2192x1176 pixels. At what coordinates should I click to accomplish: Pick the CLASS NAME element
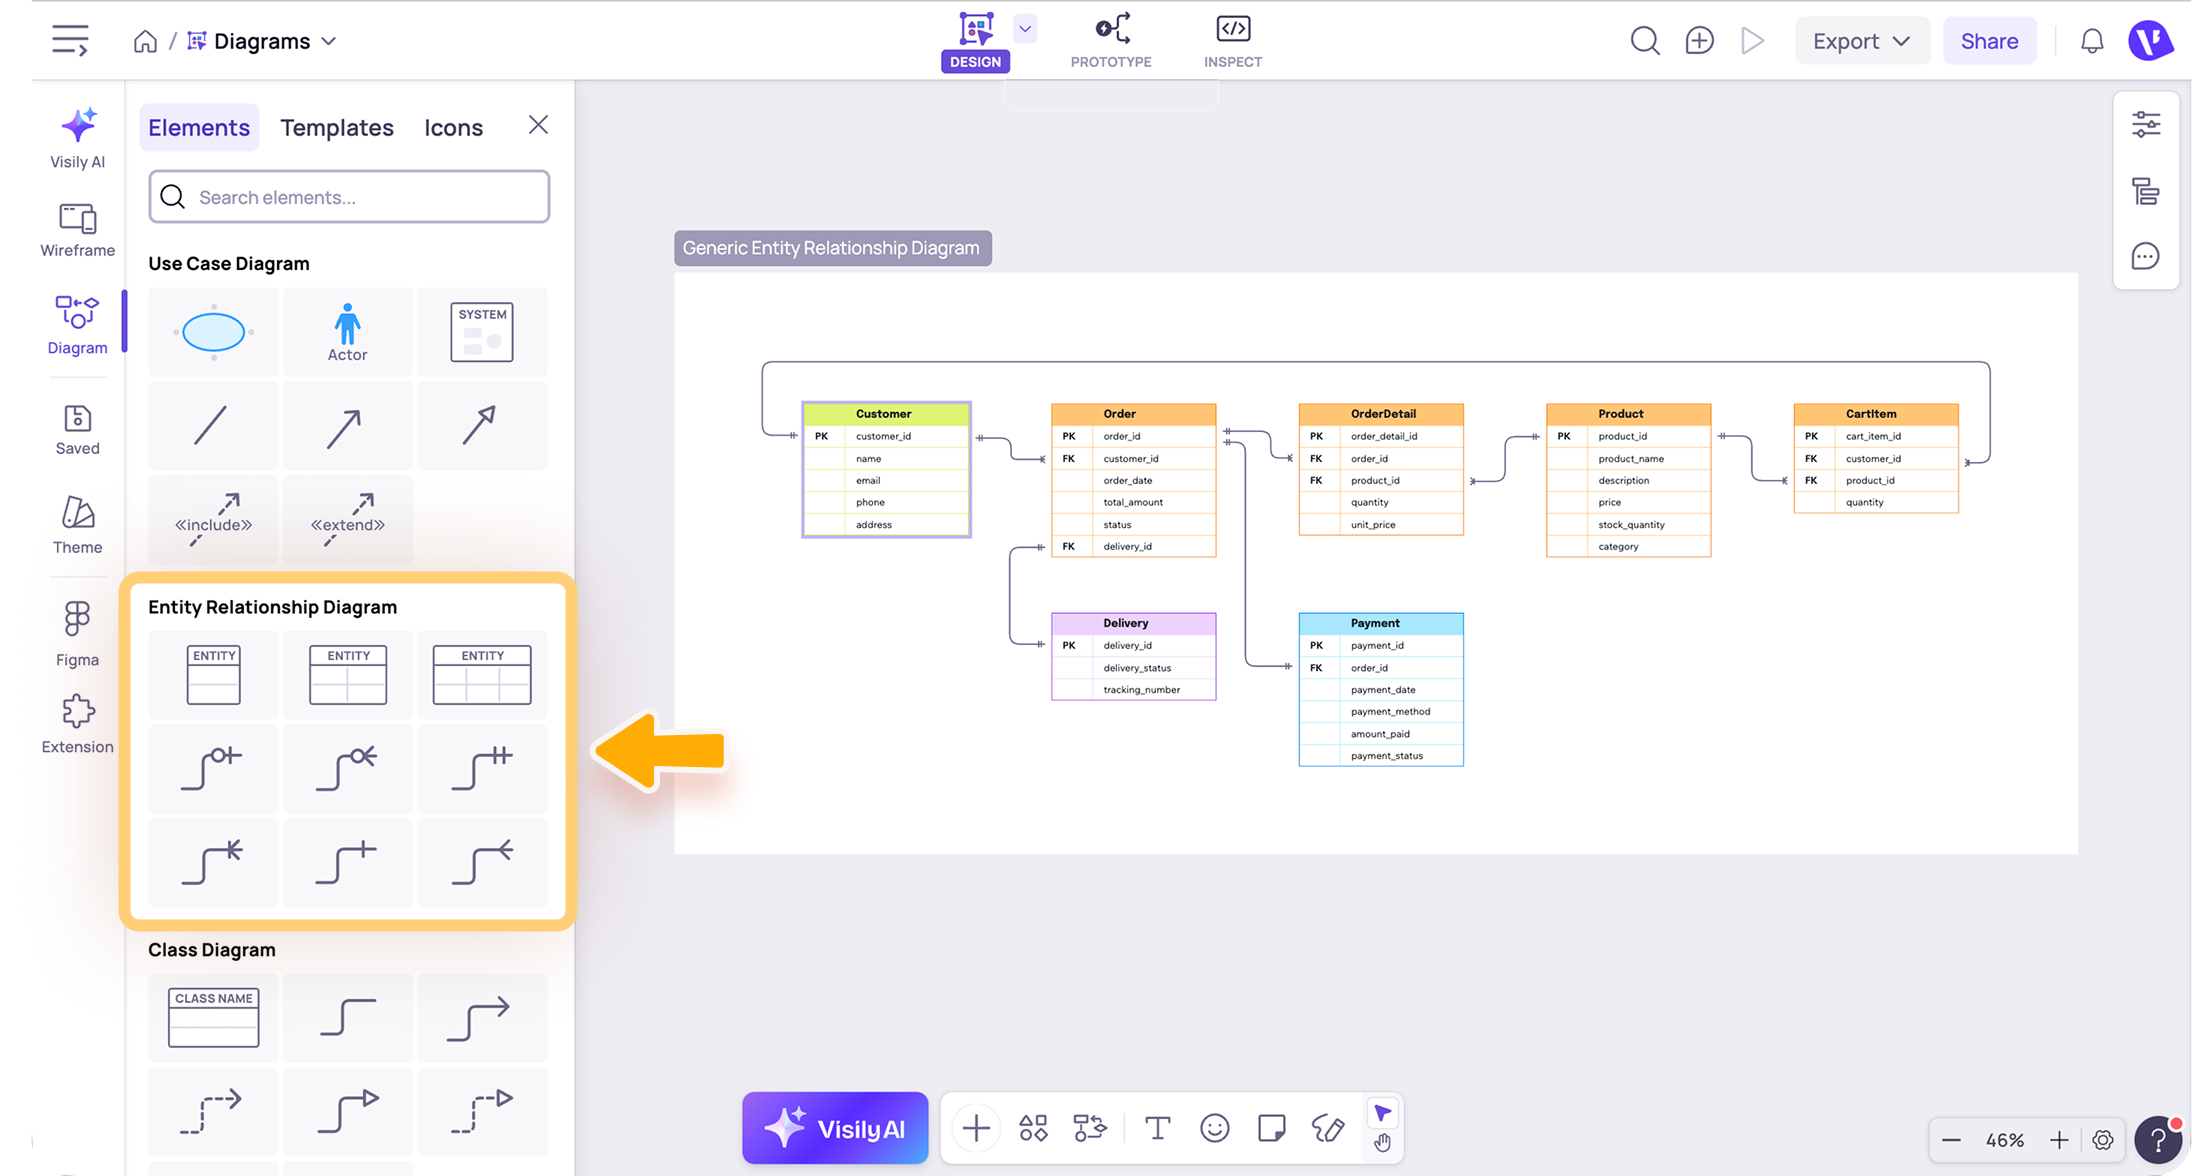point(213,1017)
